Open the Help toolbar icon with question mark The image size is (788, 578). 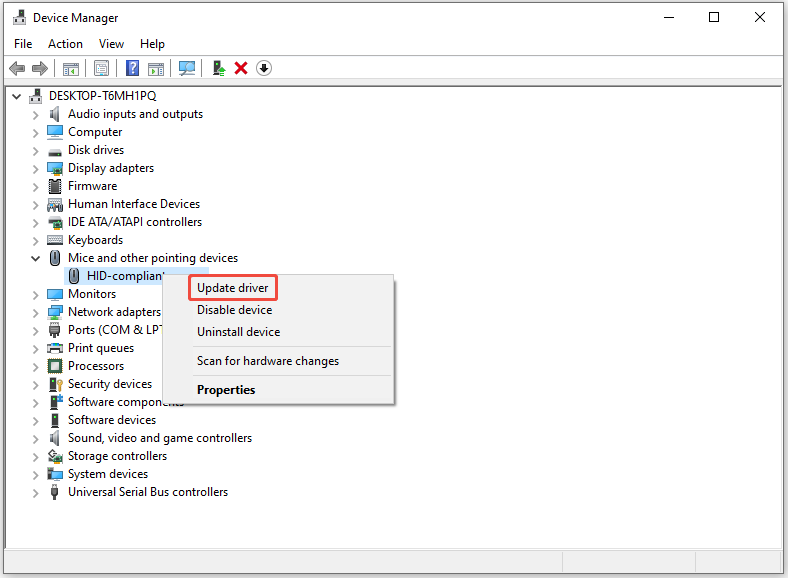132,68
